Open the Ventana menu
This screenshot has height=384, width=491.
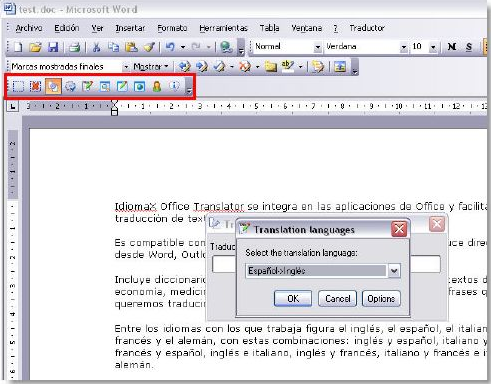pyautogui.click(x=307, y=28)
